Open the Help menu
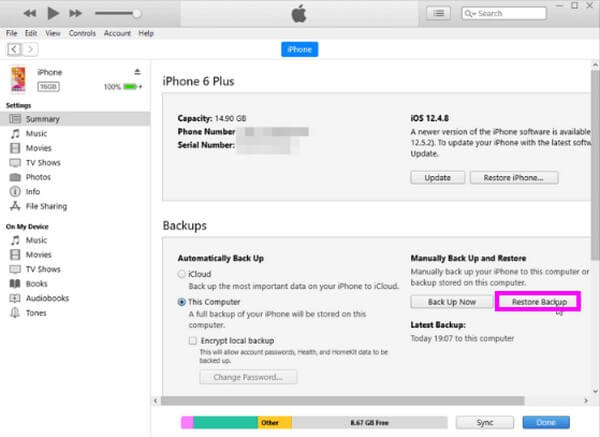Image resolution: width=600 pixels, height=437 pixels. [x=146, y=33]
